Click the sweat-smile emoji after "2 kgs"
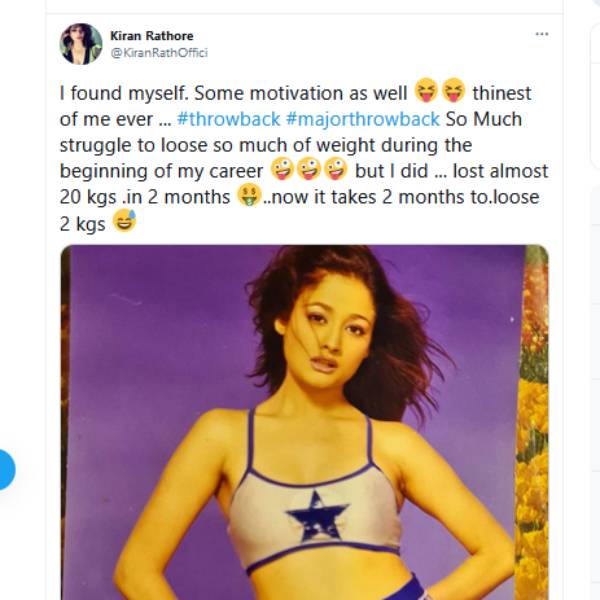The width and height of the screenshot is (600, 600). (124, 223)
